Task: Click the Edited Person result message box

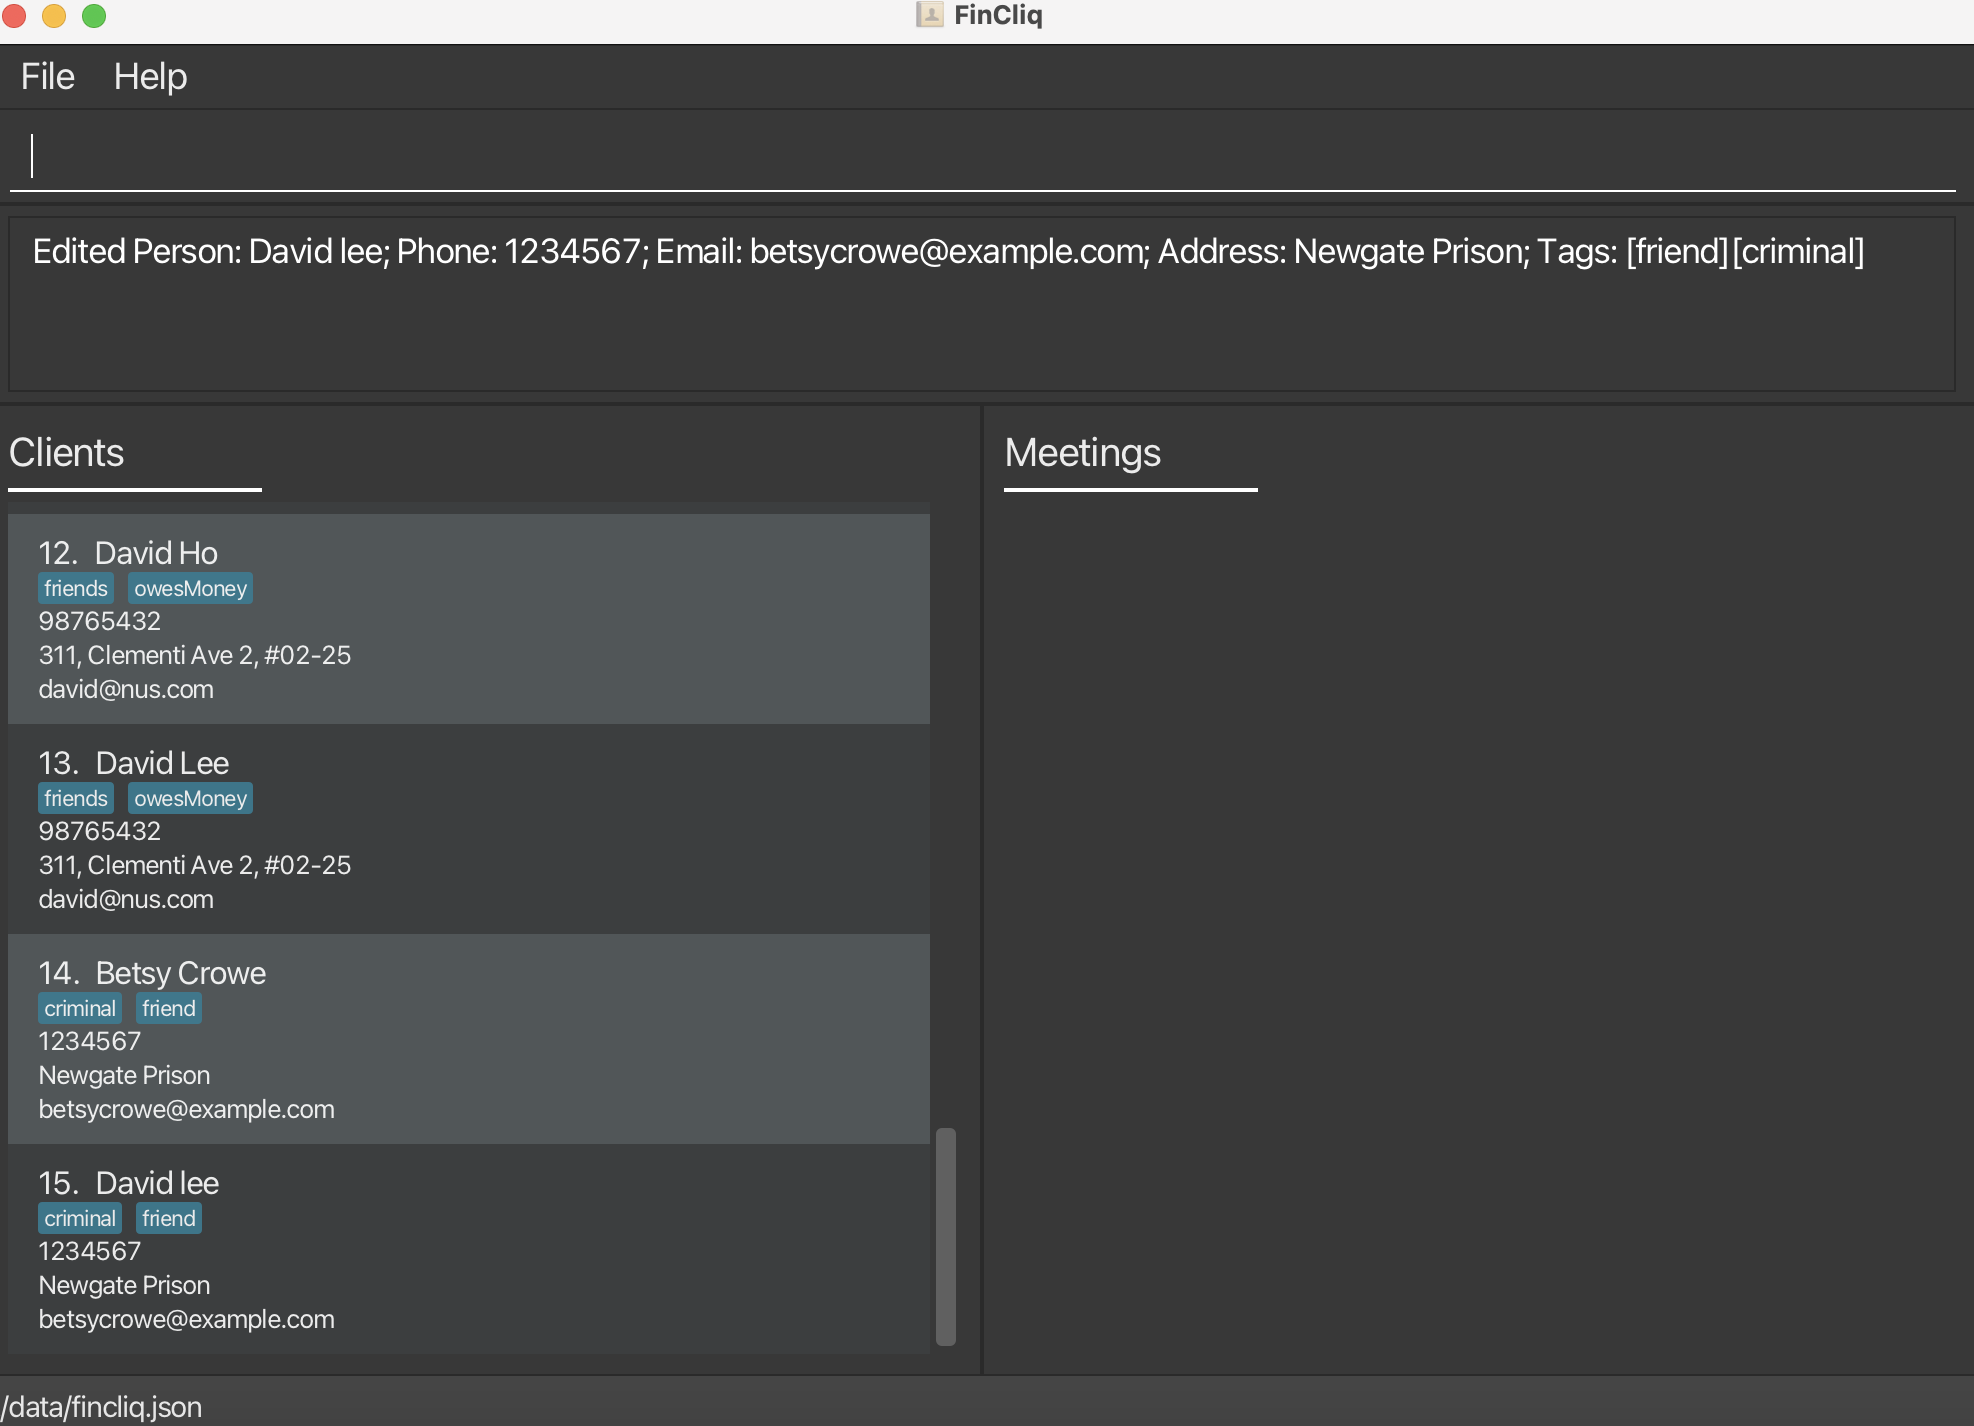Action: tap(980, 303)
